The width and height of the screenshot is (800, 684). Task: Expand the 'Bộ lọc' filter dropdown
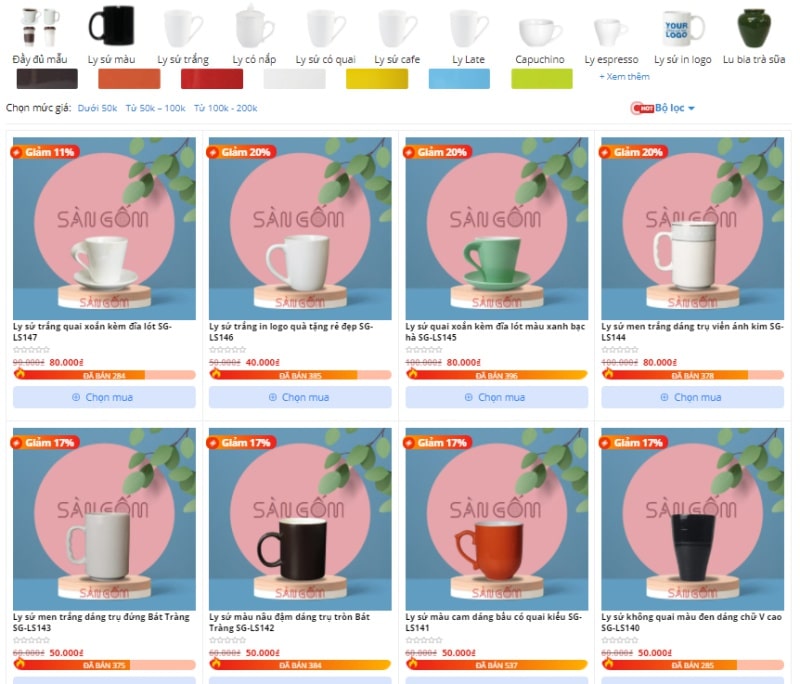[x=663, y=108]
